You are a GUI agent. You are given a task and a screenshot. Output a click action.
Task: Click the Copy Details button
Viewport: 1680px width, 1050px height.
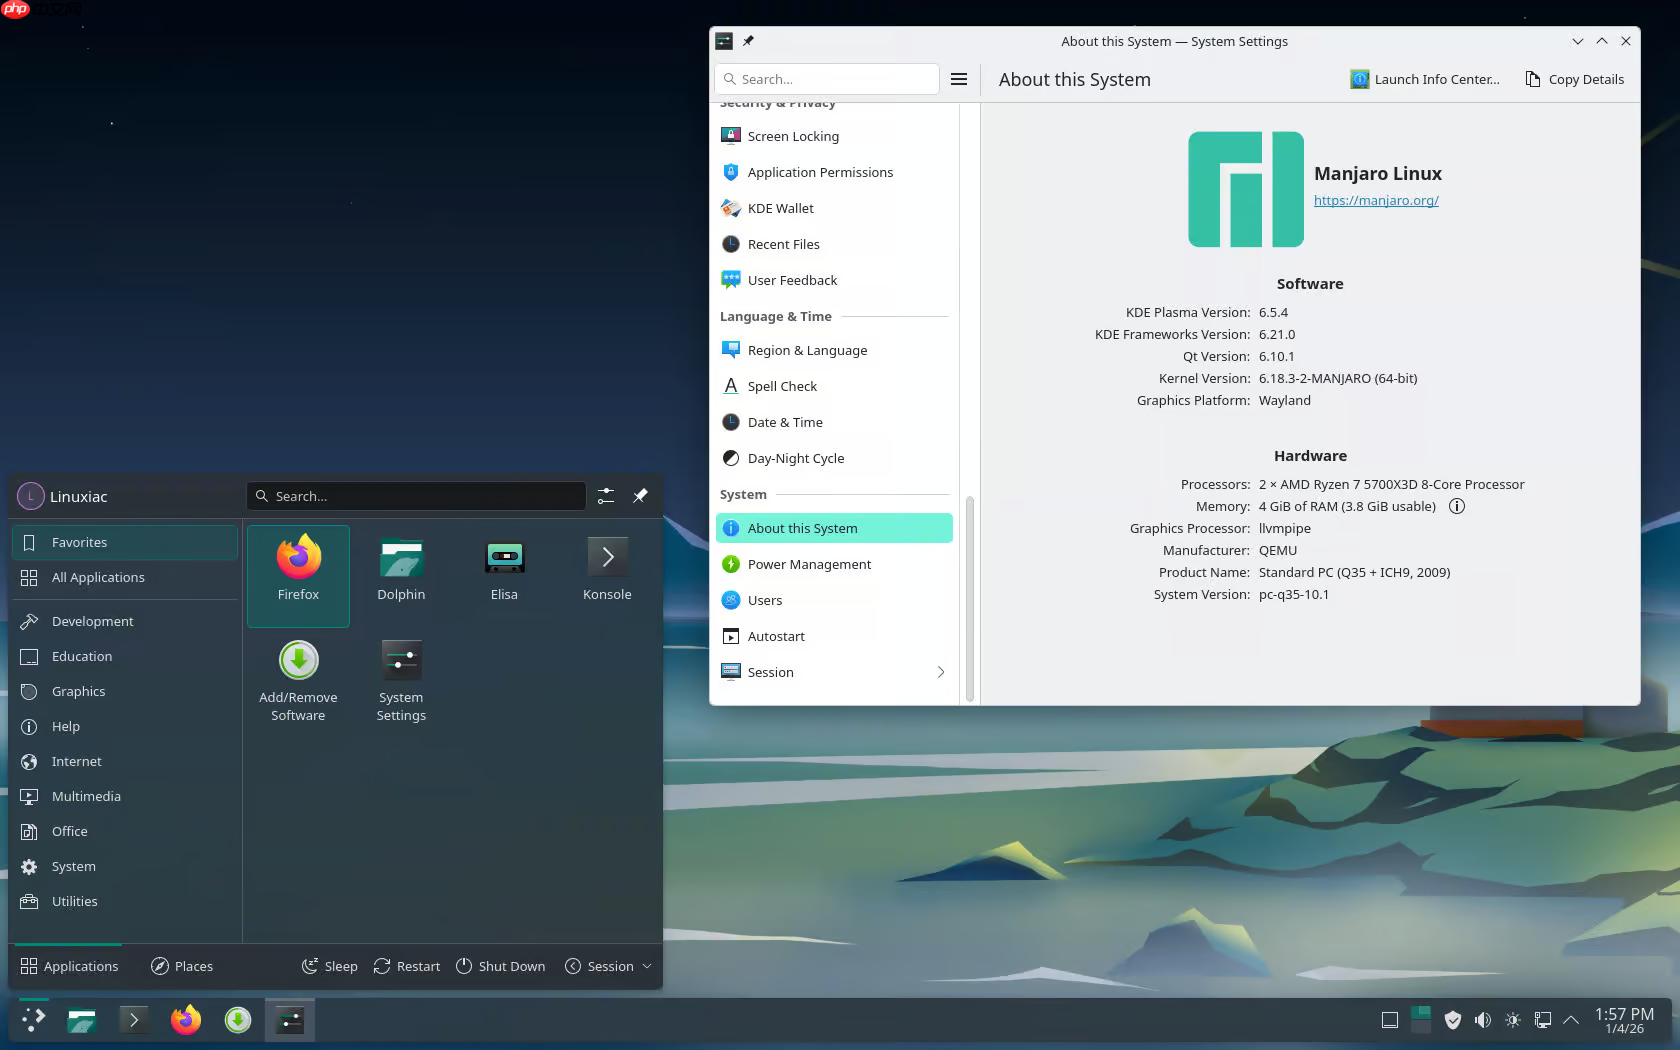coord(1574,79)
